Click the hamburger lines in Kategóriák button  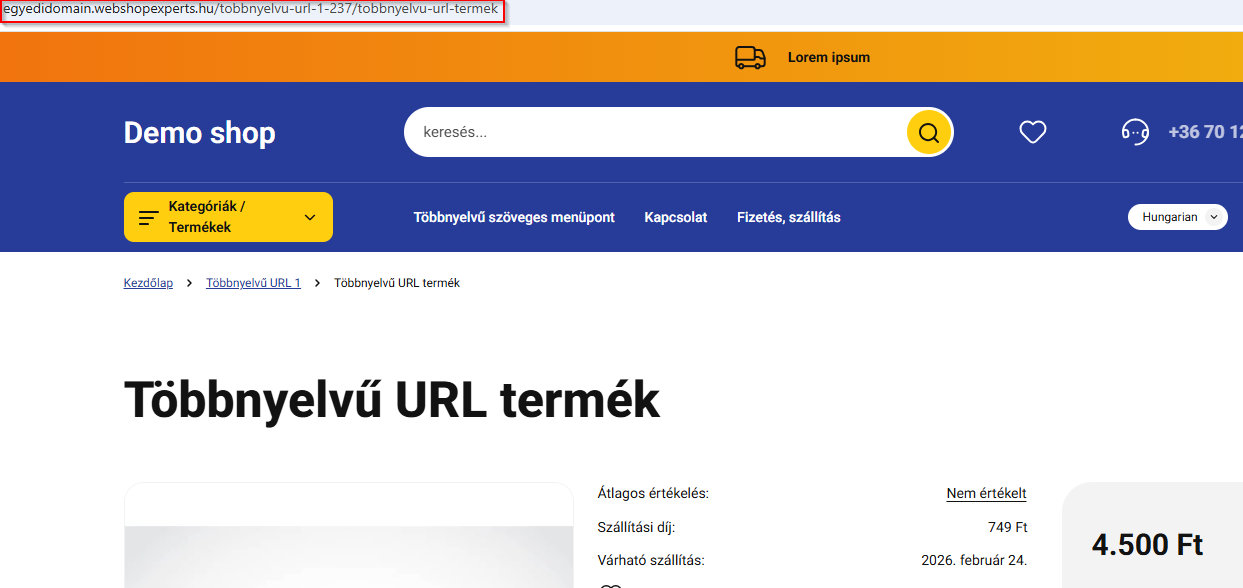(x=148, y=218)
